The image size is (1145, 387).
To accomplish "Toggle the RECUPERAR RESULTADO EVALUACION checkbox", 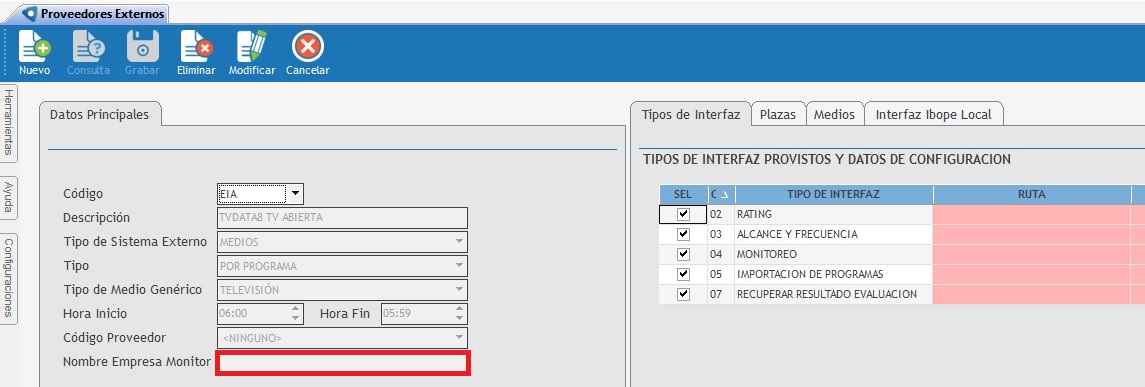I will click(683, 294).
